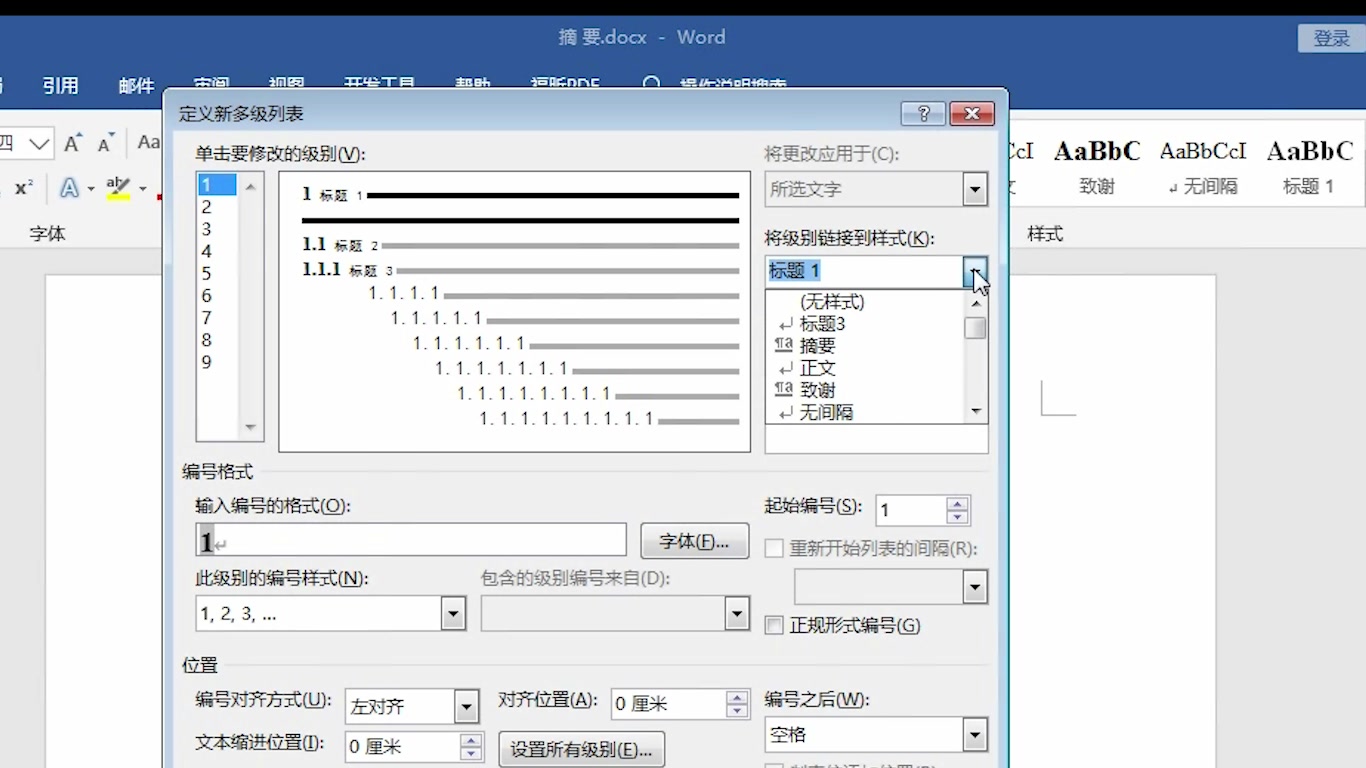1366x768 pixels.
Task: Select level 3 in the level list
Action: 217,229
